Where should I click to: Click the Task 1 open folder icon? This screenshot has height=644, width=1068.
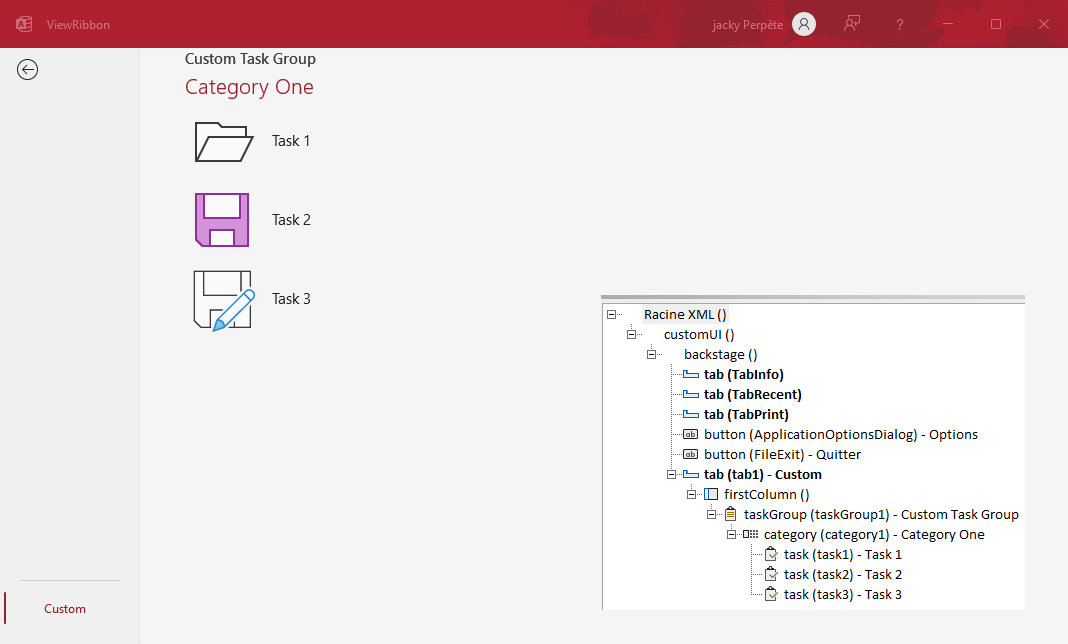click(222, 141)
